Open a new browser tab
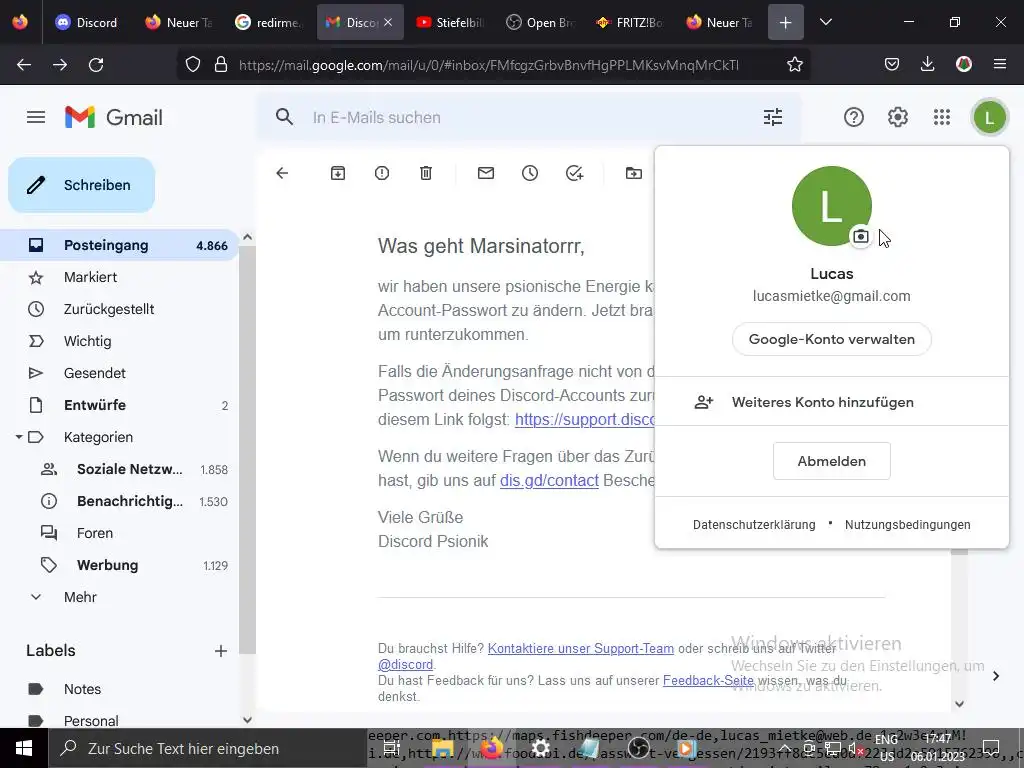Viewport: 1024px width, 768px height. pyautogui.click(x=786, y=22)
